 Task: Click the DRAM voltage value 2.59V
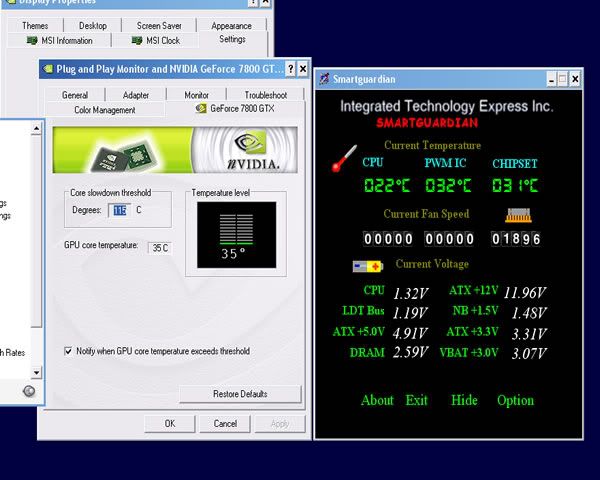(x=410, y=352)
